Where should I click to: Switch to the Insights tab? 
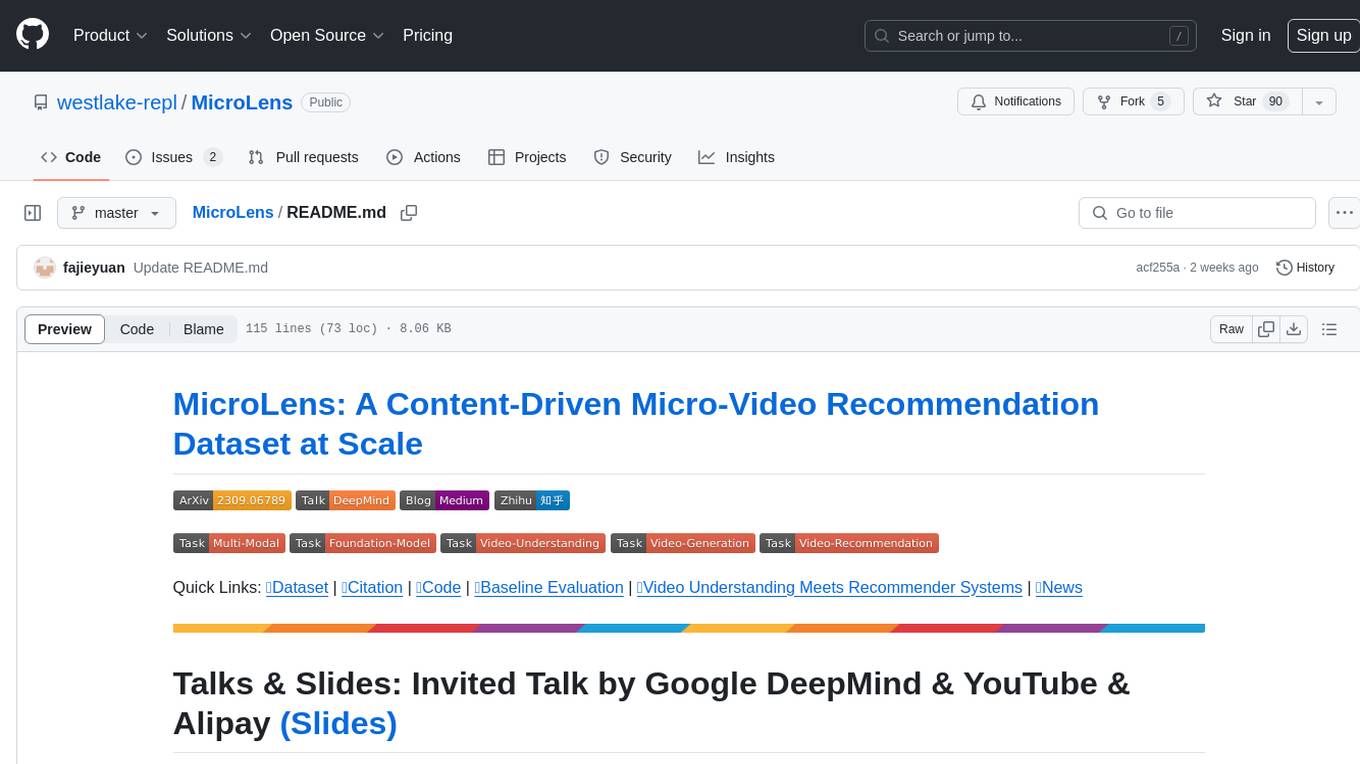point(736,157)
